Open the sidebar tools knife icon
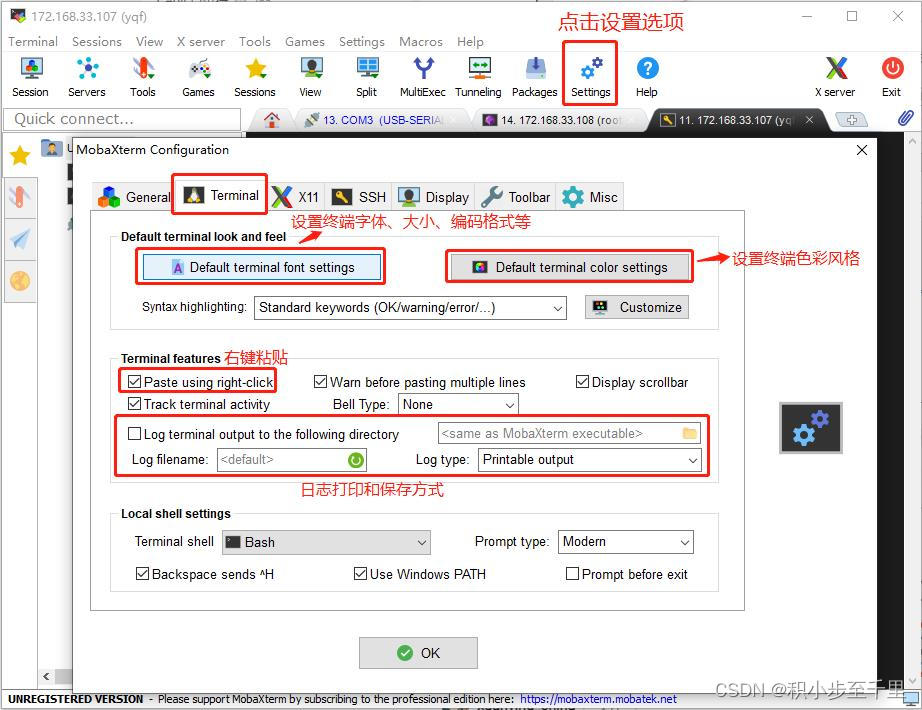Viewport: 922px width, 710px height. [20, 197]
